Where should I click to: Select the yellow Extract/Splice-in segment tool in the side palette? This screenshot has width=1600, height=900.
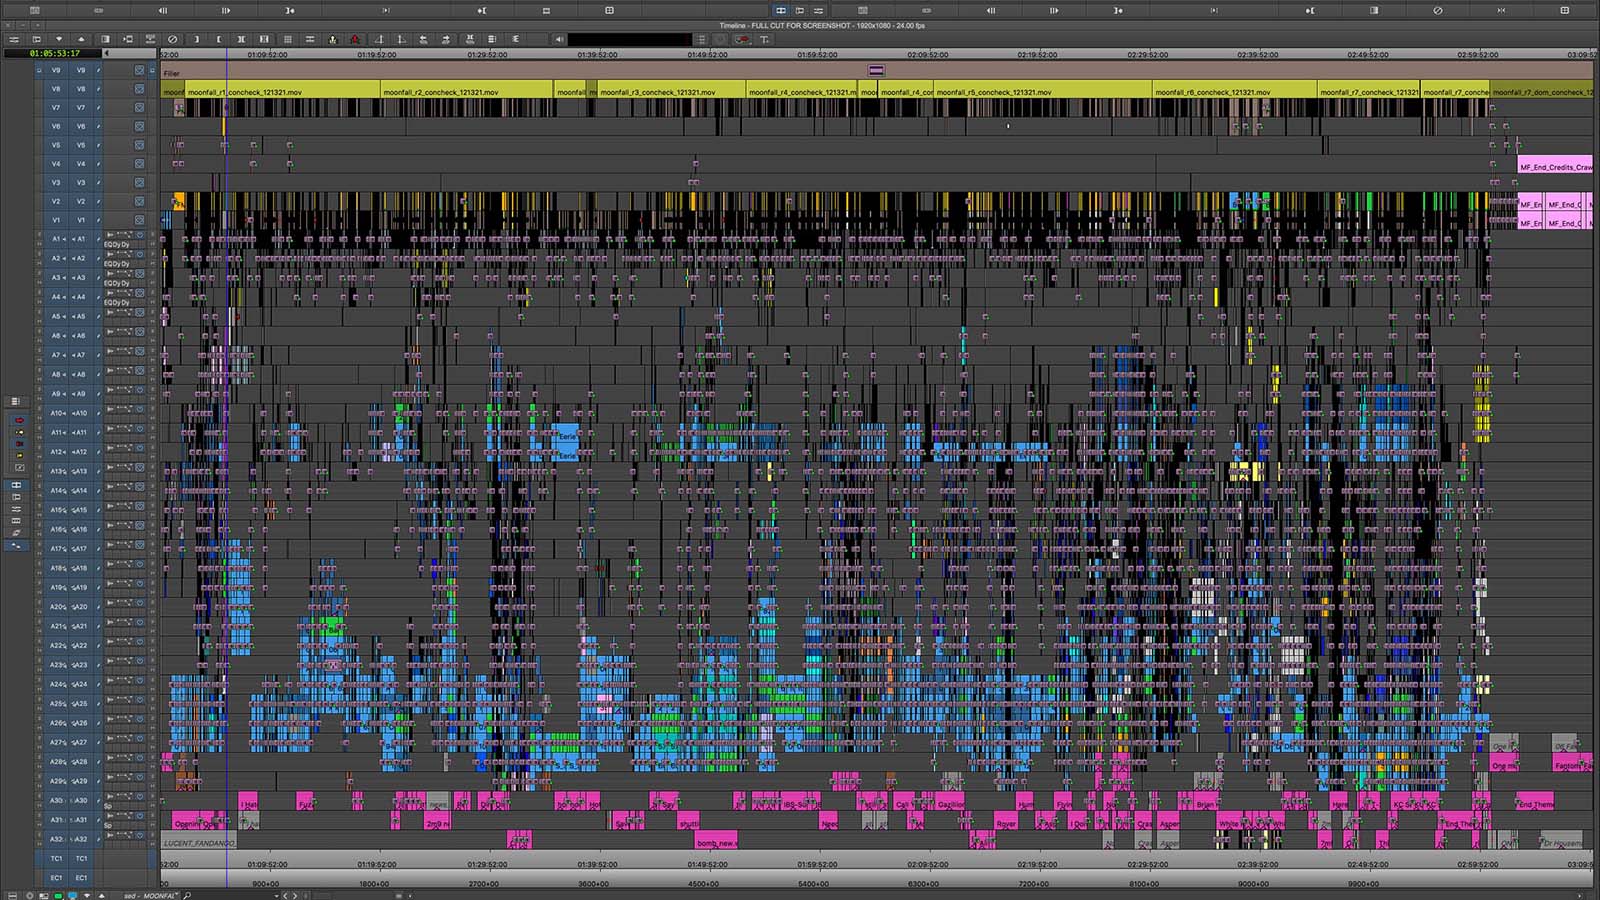(x=19, y=432)
